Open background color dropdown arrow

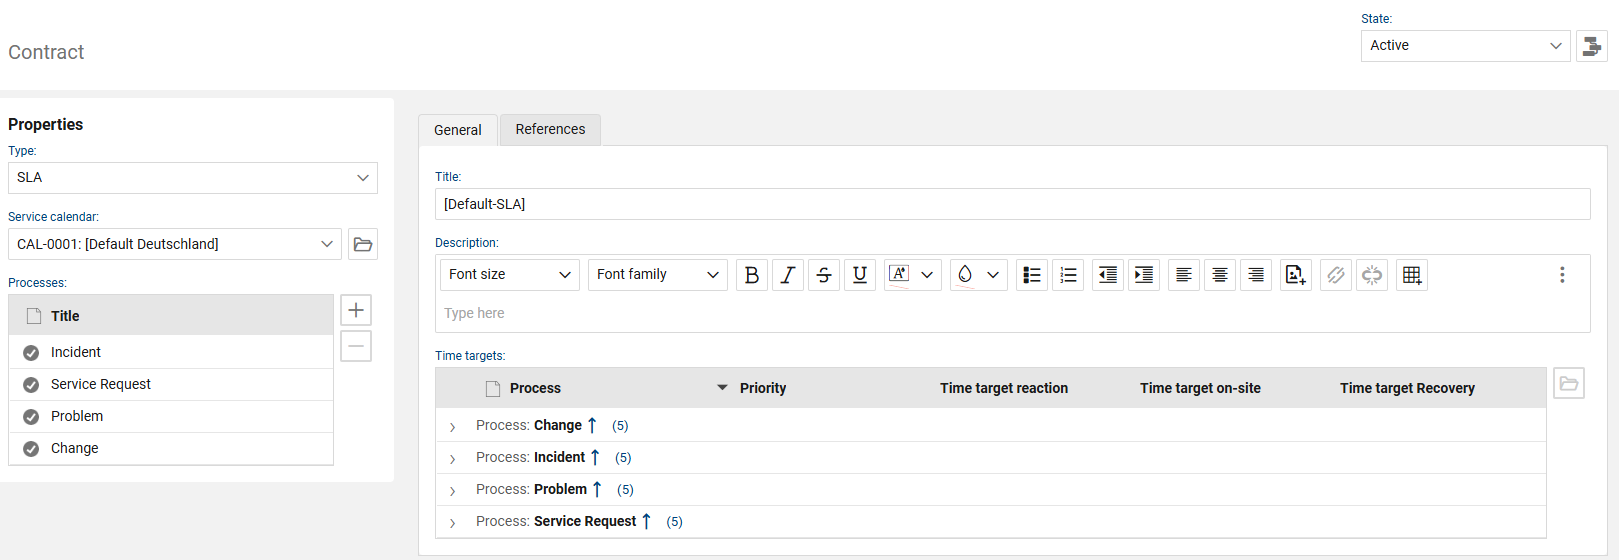coord(993,275)
